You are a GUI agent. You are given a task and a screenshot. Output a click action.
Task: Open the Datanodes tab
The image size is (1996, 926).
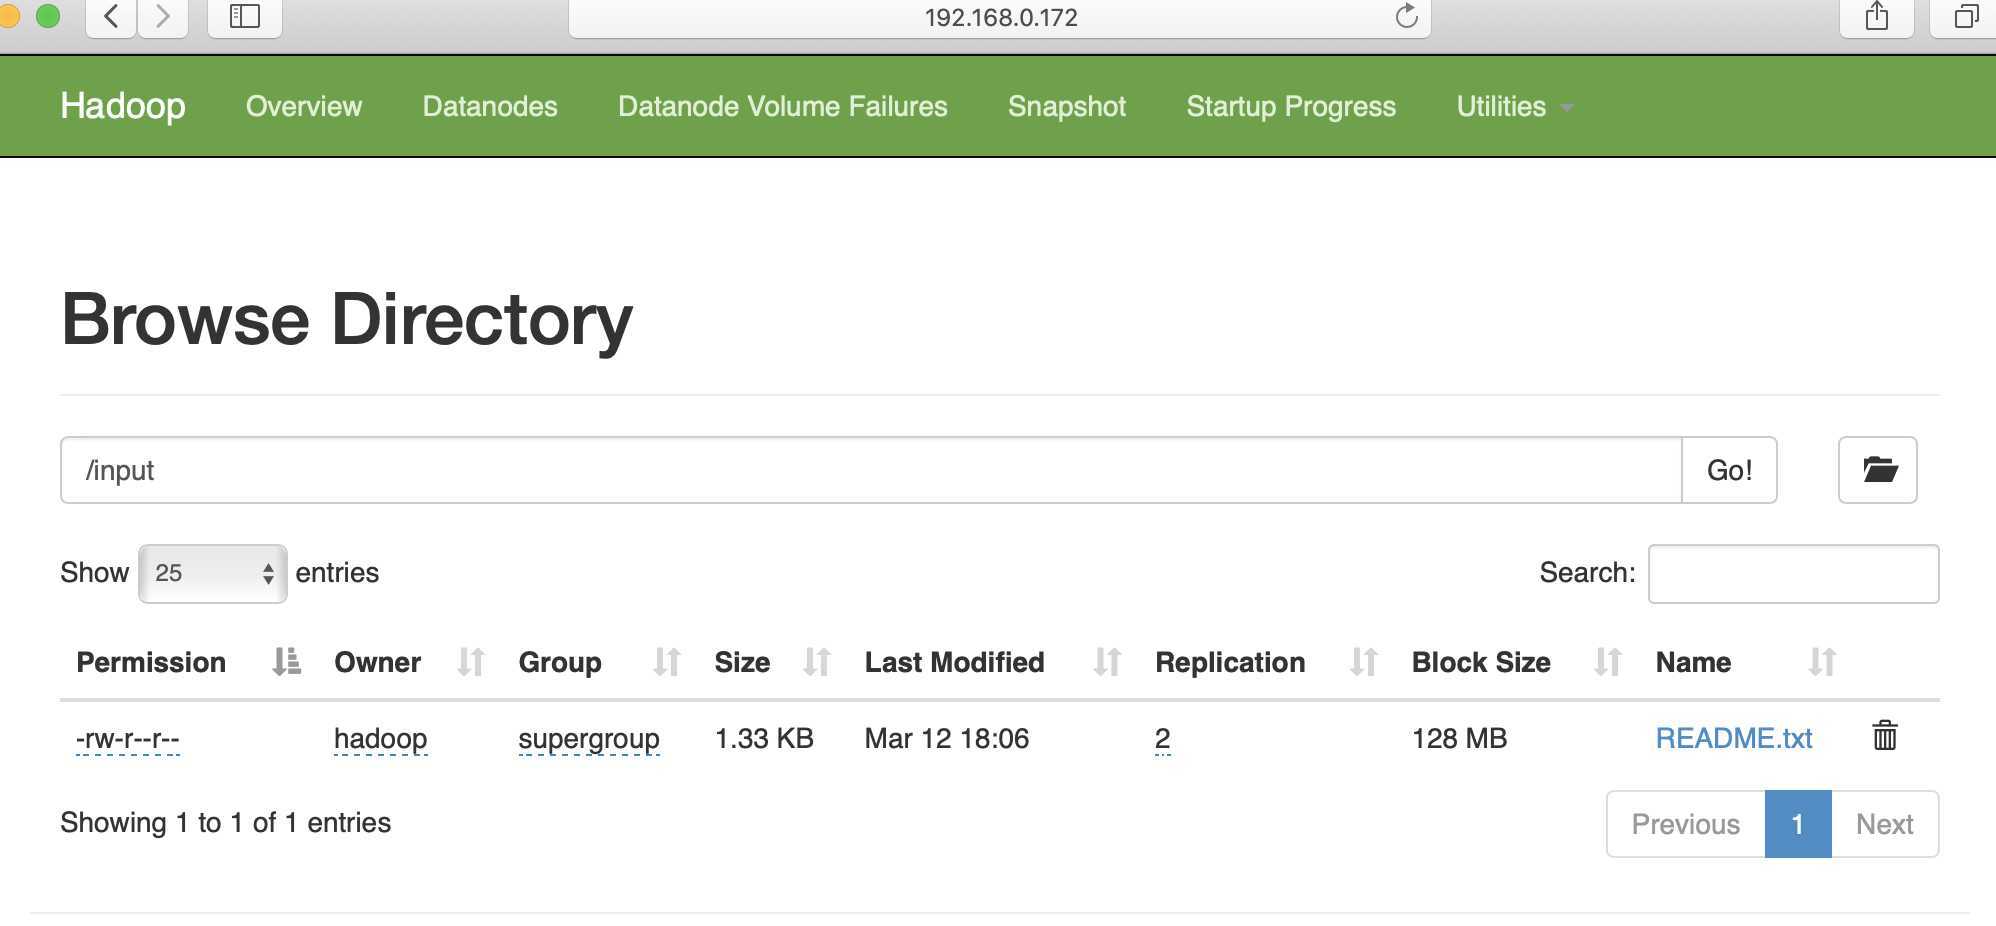[x=489, y=106]
